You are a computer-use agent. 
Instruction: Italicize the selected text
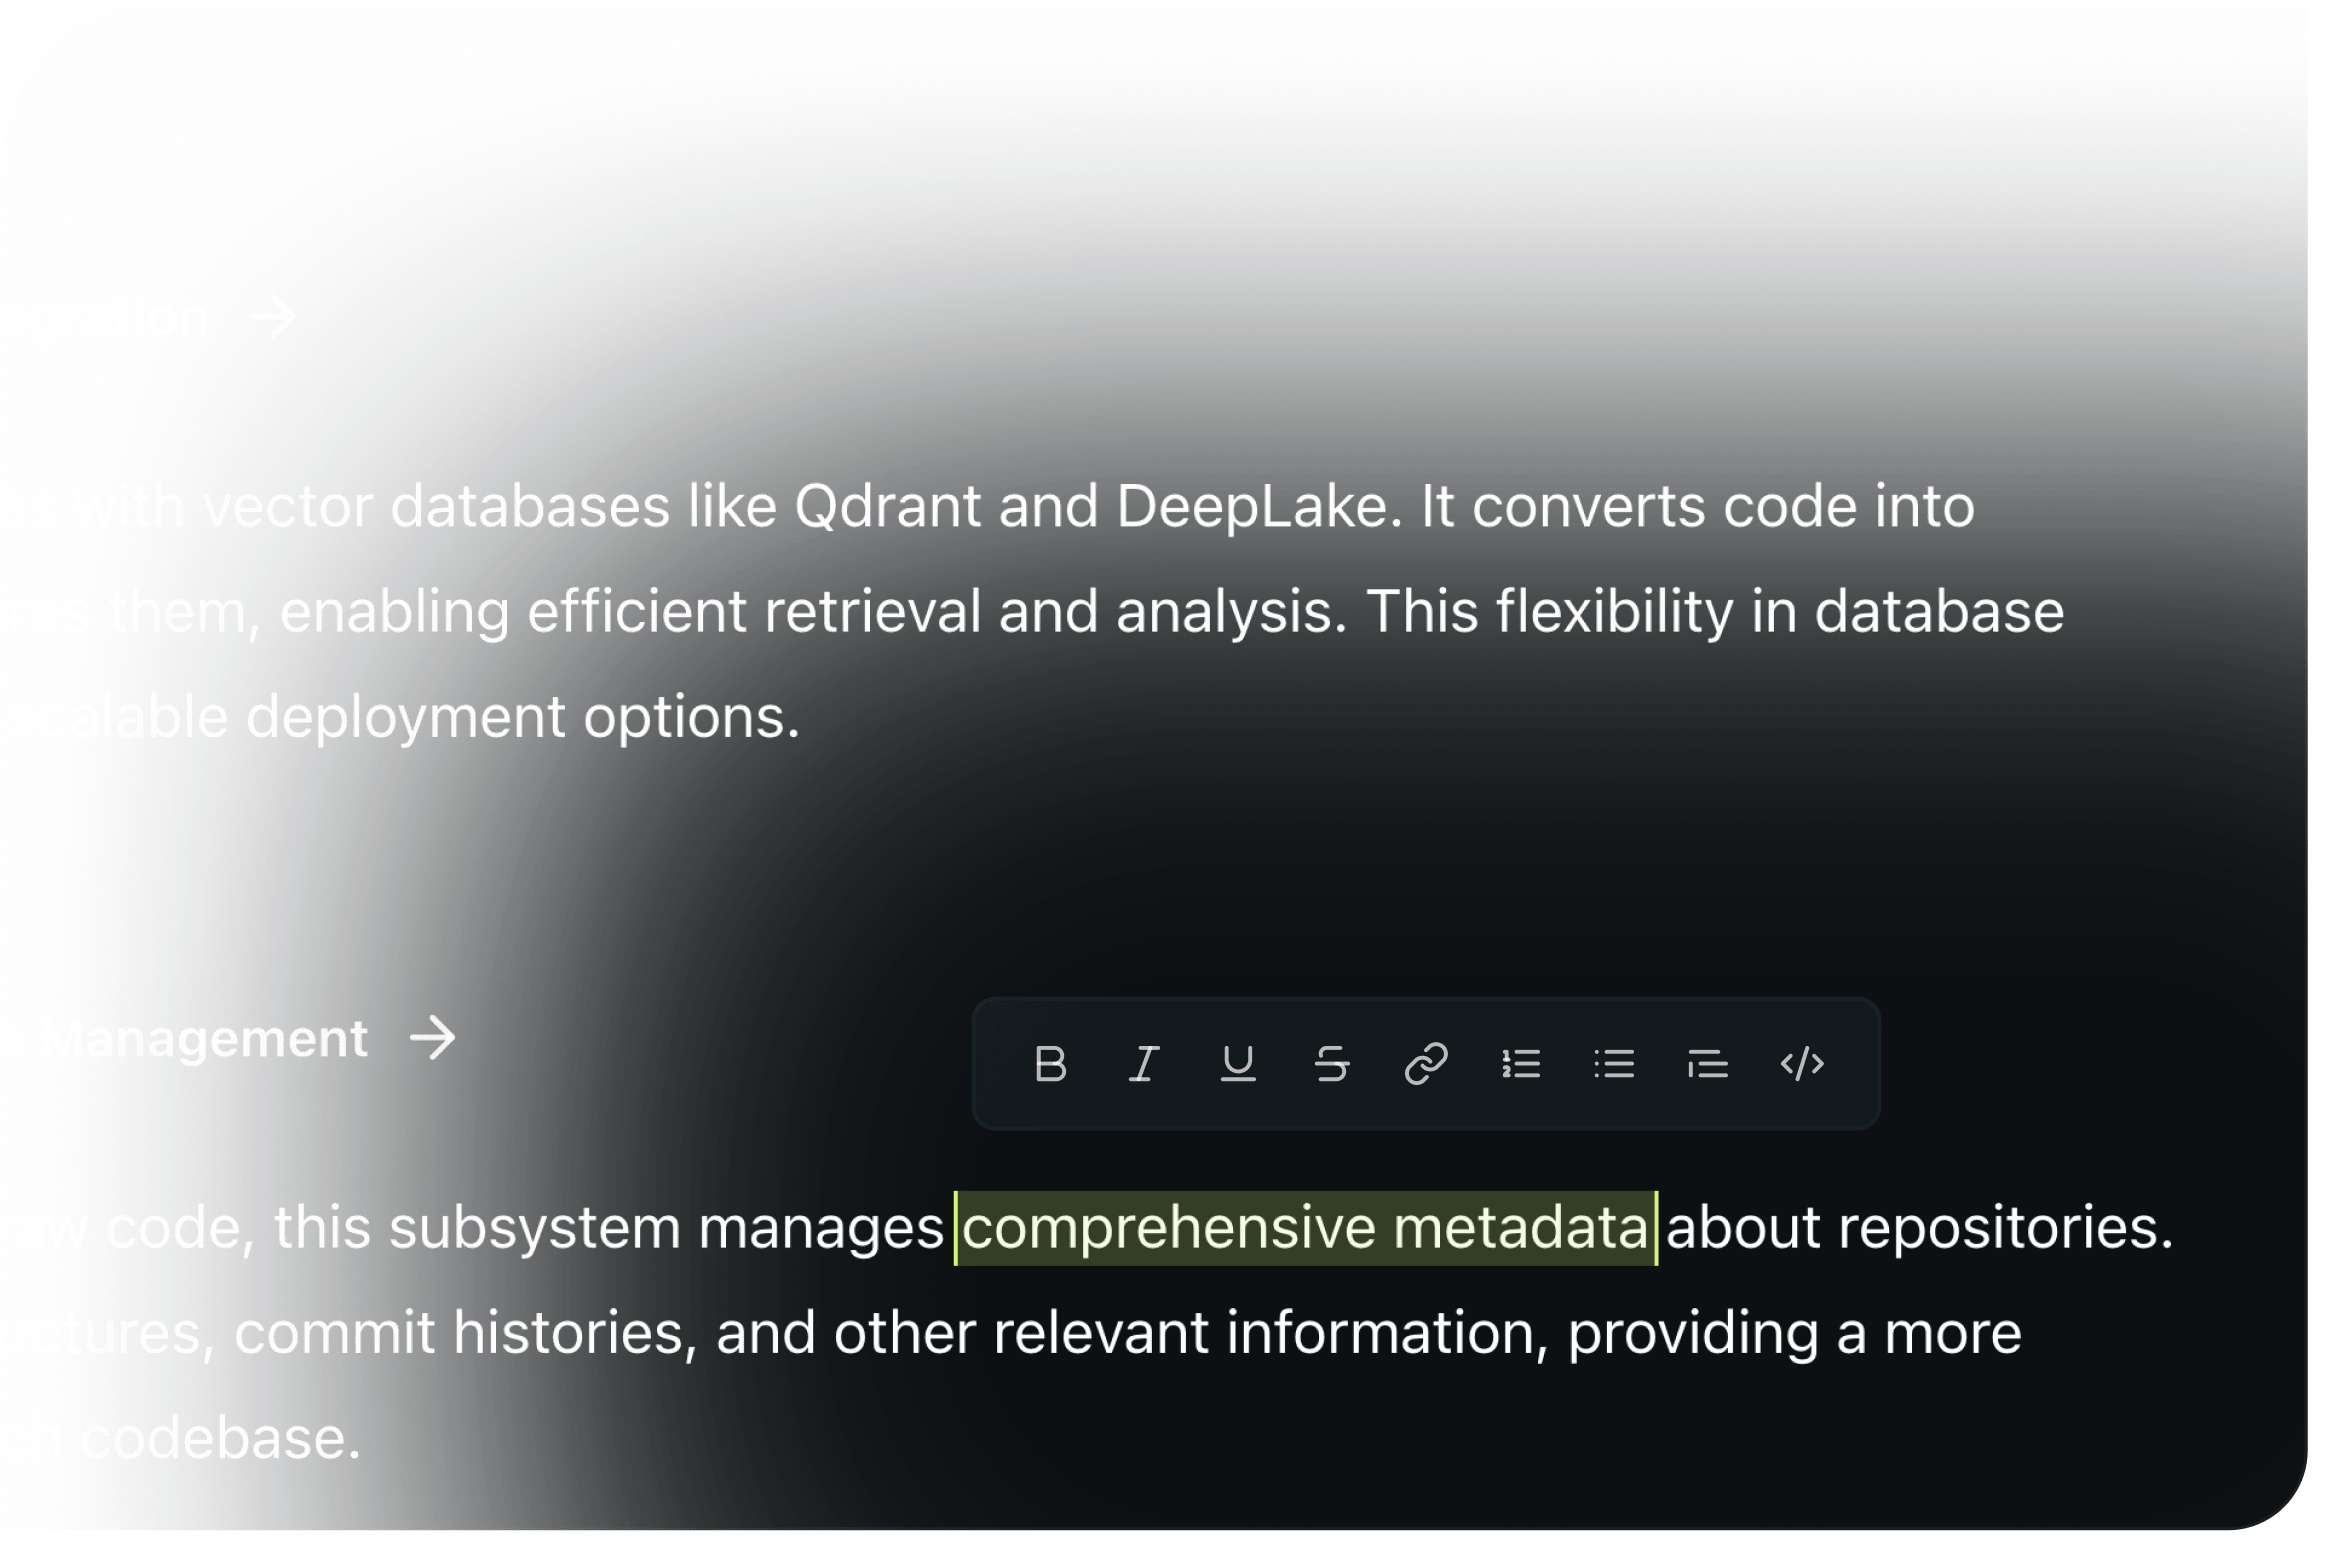1144,1064
